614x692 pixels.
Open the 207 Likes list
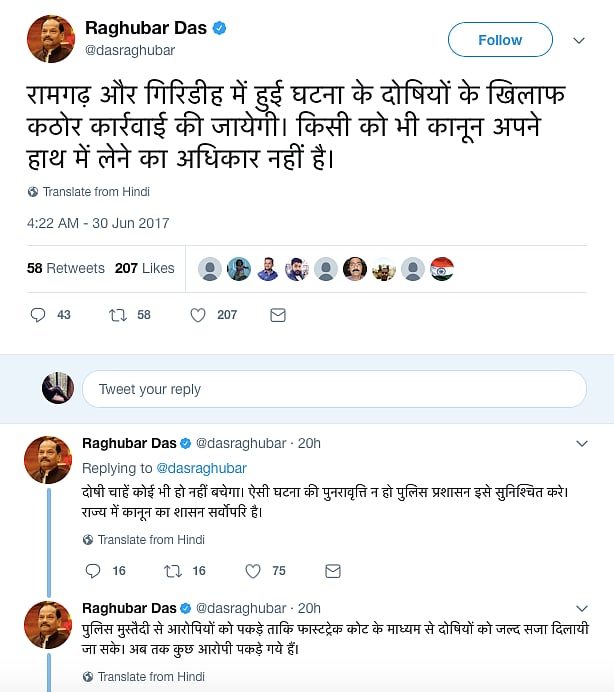(145, 268)
